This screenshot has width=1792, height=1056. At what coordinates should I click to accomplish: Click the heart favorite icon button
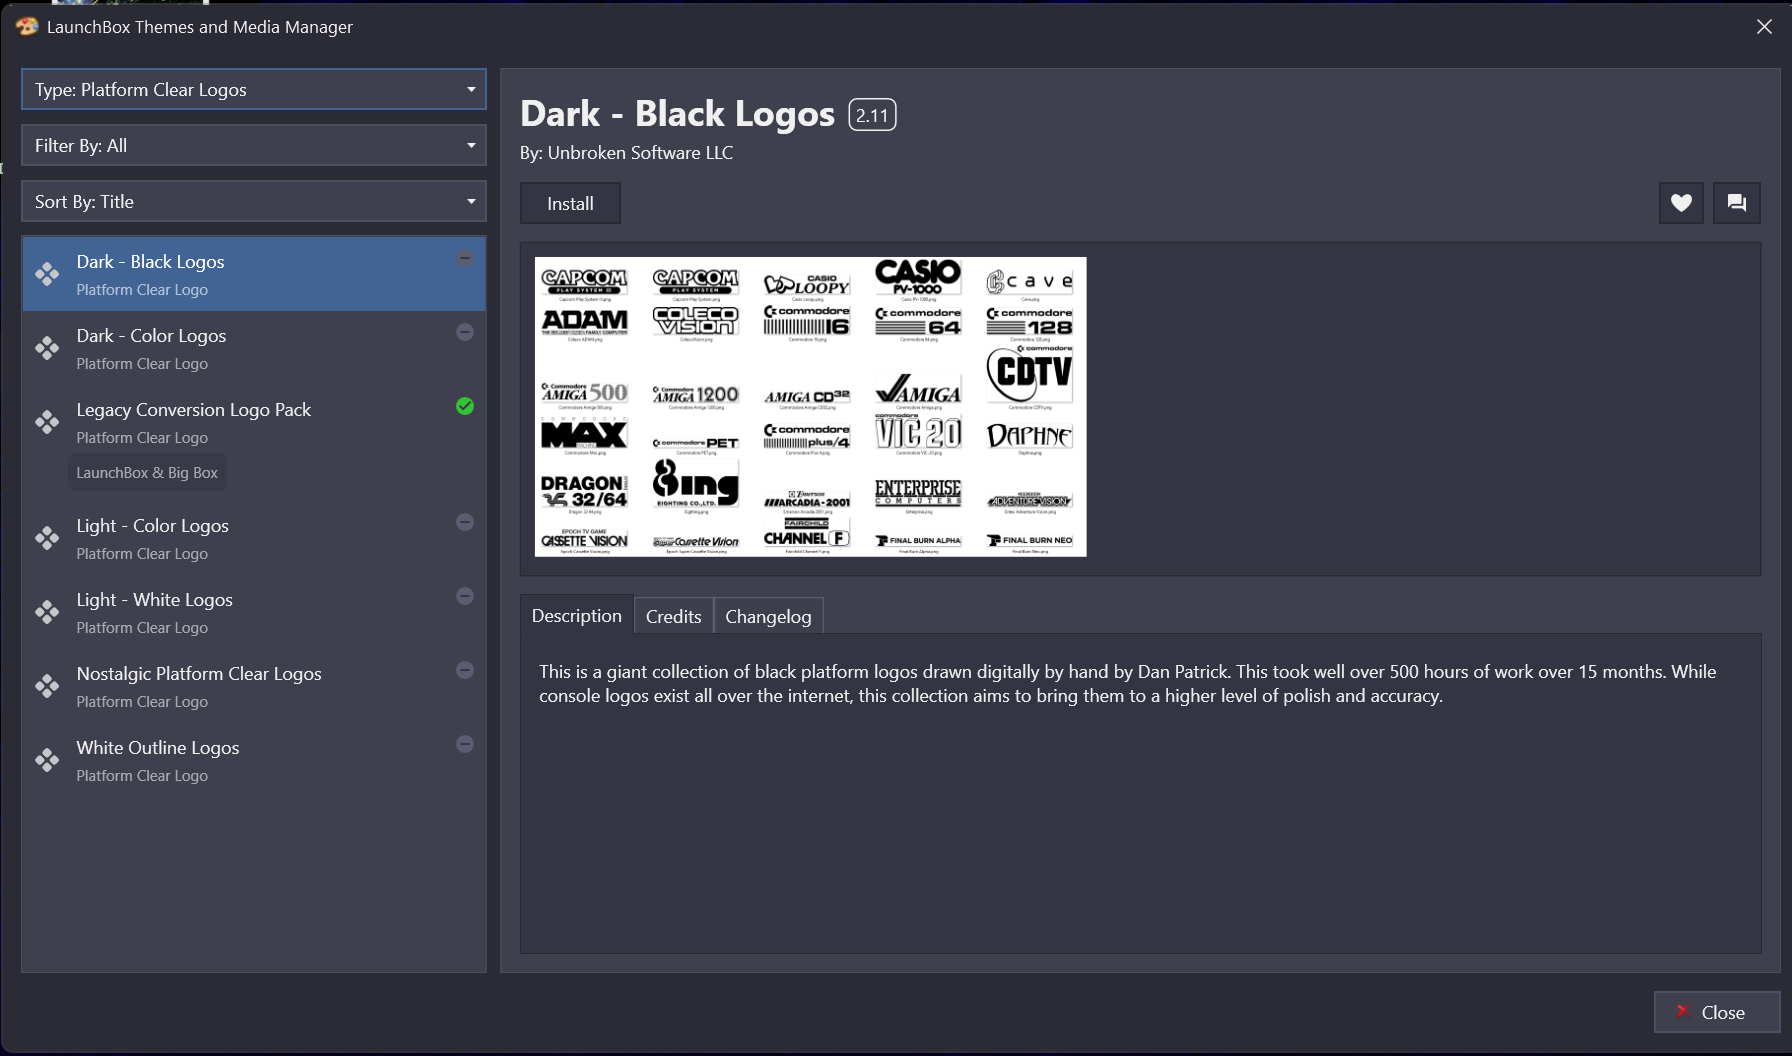coord(1681,203)
